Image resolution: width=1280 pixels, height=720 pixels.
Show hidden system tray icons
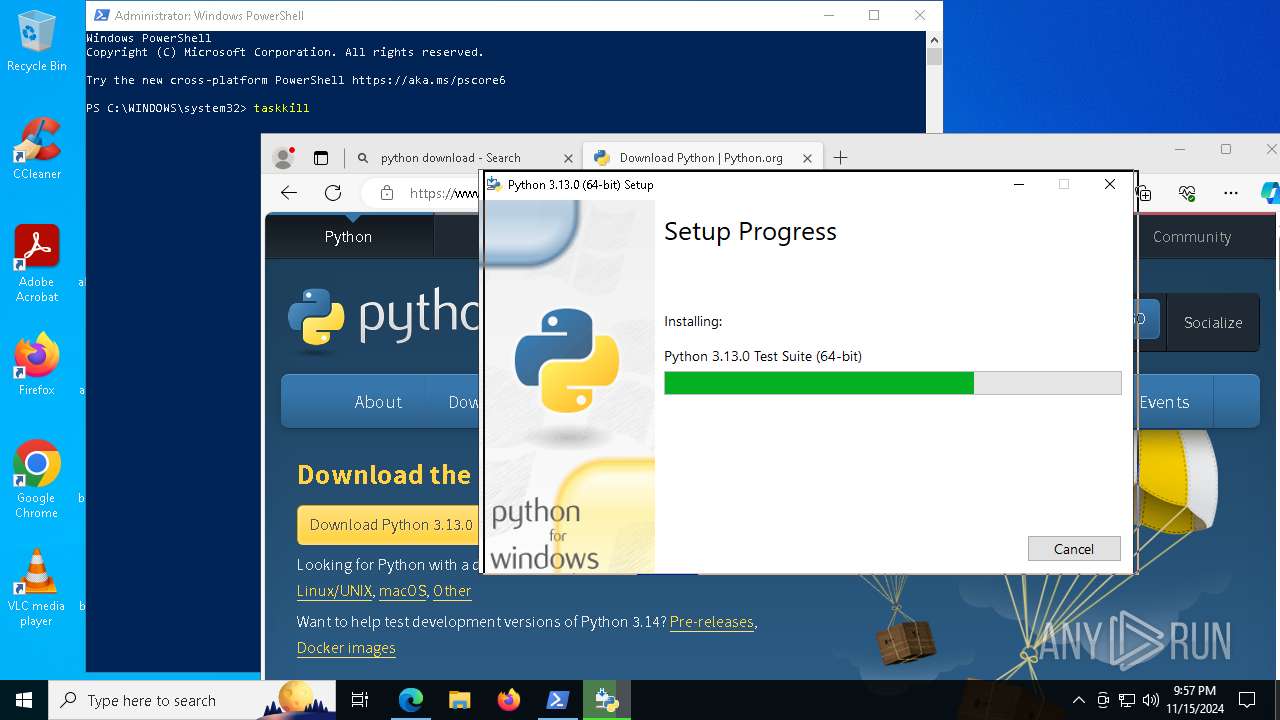1079,700
